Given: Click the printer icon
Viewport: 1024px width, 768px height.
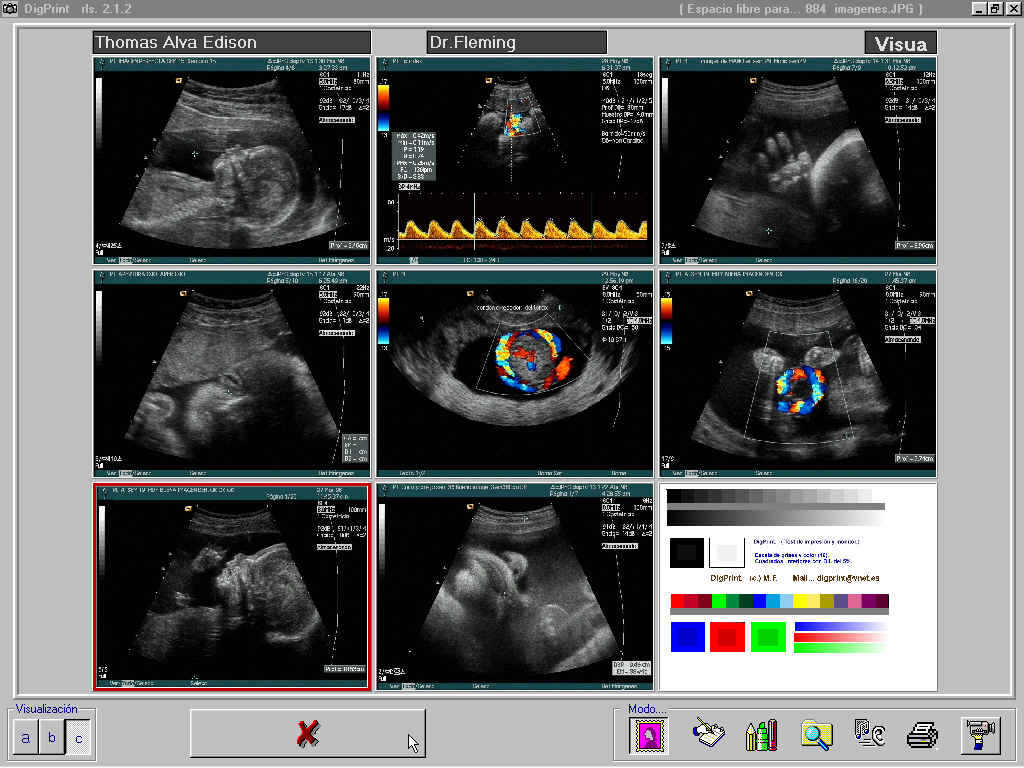Looking at the screenshot, I should click(x=922, y=735).
